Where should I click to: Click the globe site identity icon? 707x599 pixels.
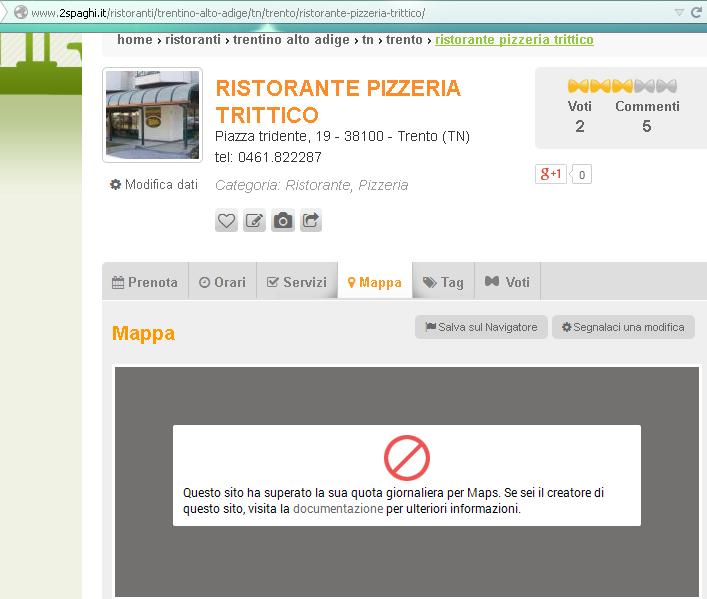(19, 13)
